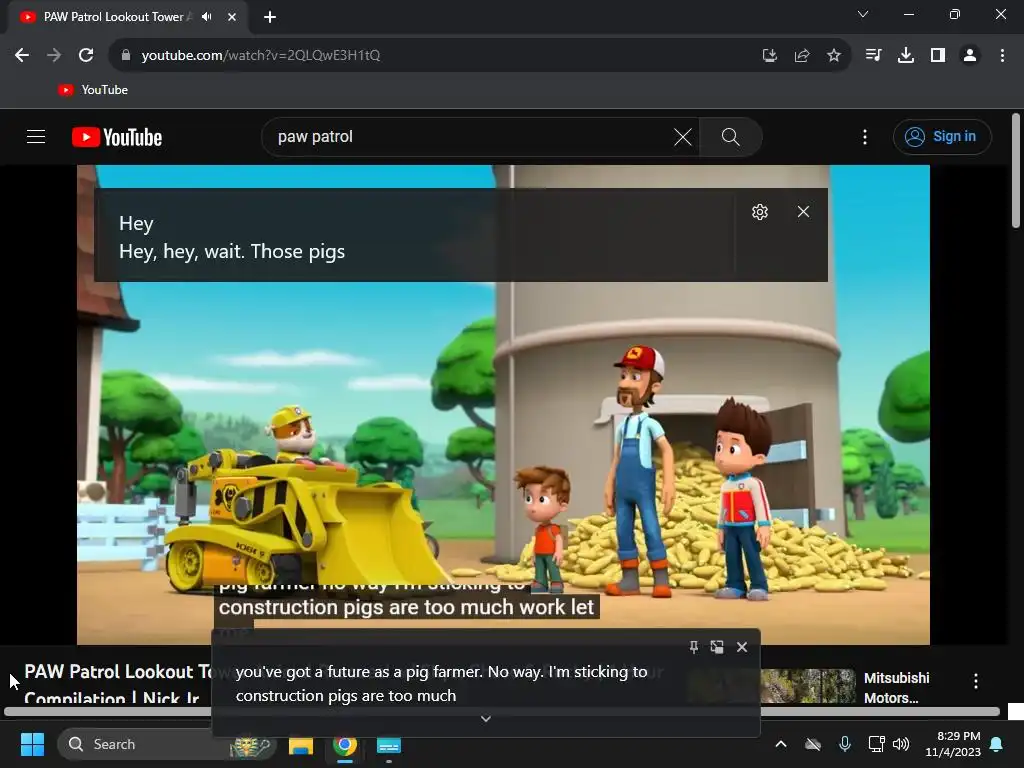1024x768 pixels.
Task: Mute the PAW Patrol tab audio
Action: 207,17
